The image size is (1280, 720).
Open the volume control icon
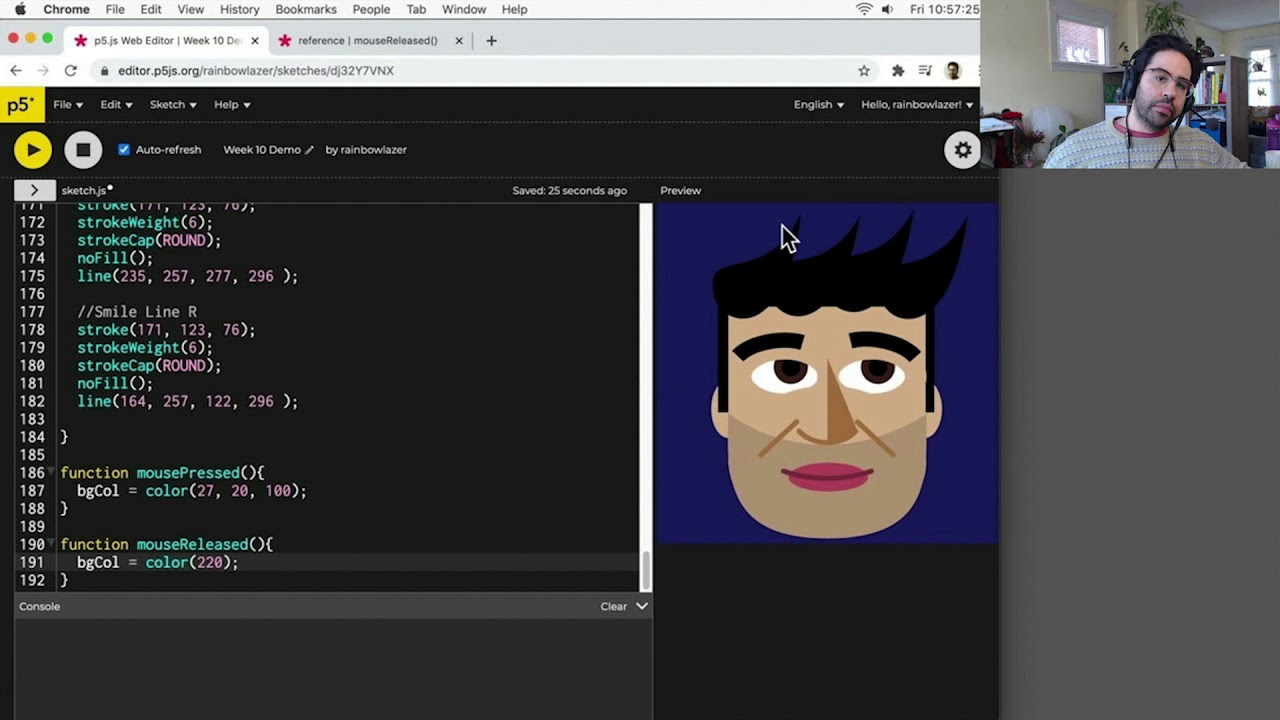click(887, 9)
